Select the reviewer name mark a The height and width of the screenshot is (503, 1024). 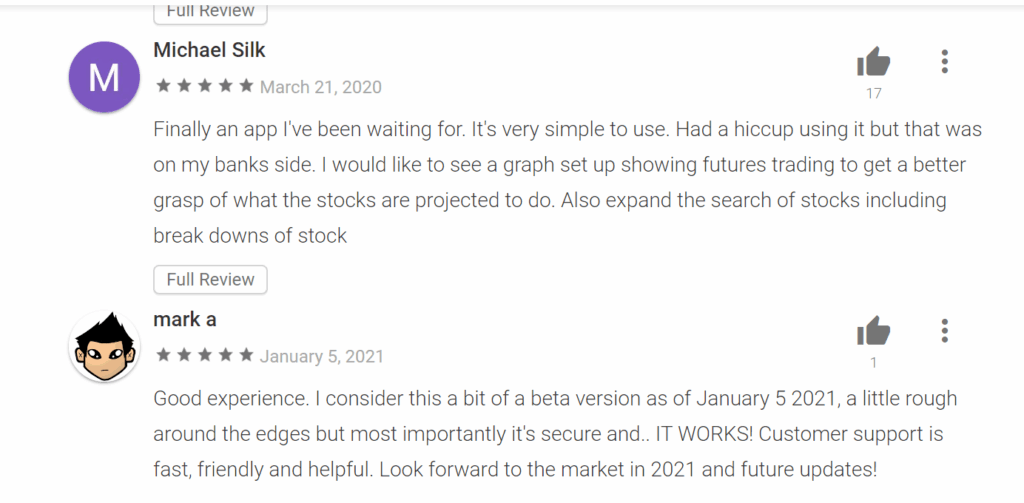coord(185,319)
